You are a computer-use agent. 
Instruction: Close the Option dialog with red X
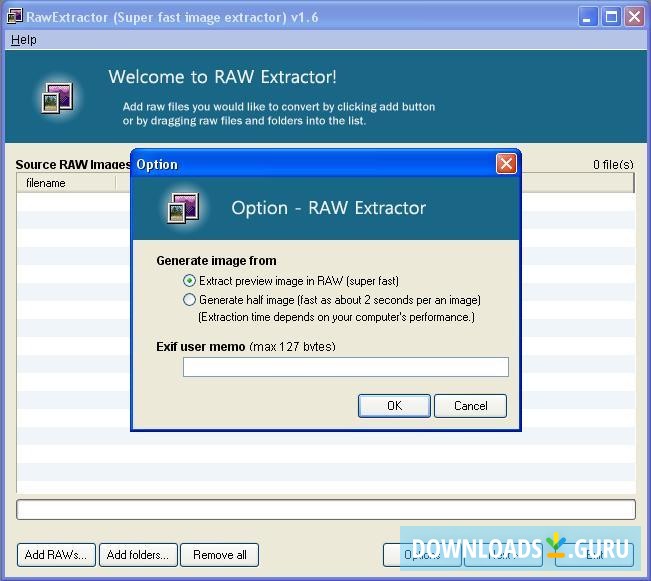(x=506, y=164)
